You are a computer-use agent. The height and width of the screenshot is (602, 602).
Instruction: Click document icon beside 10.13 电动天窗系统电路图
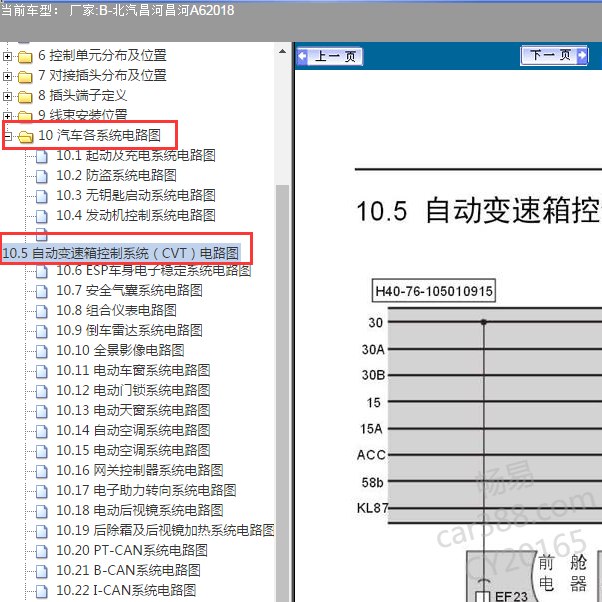pos(41,411)
